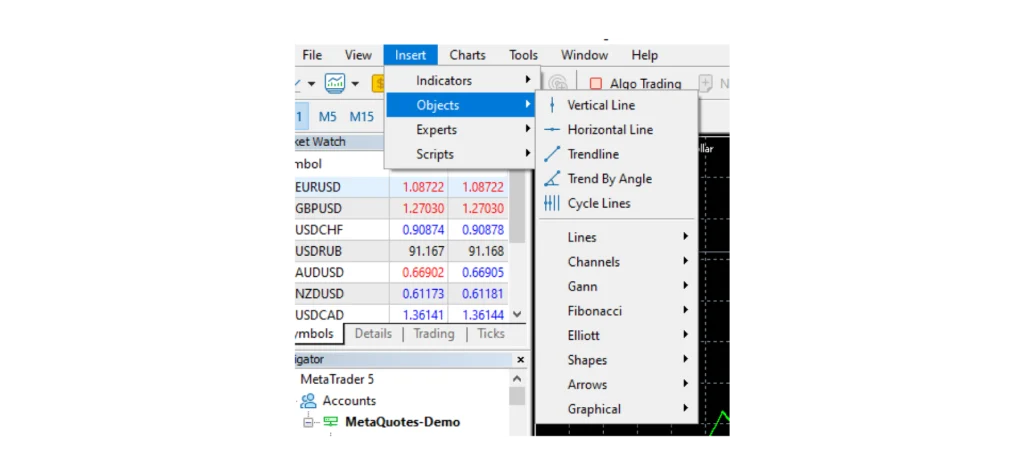Select the EURUSD row in Market Watch

pyautogui.click(x=340, y=187)
